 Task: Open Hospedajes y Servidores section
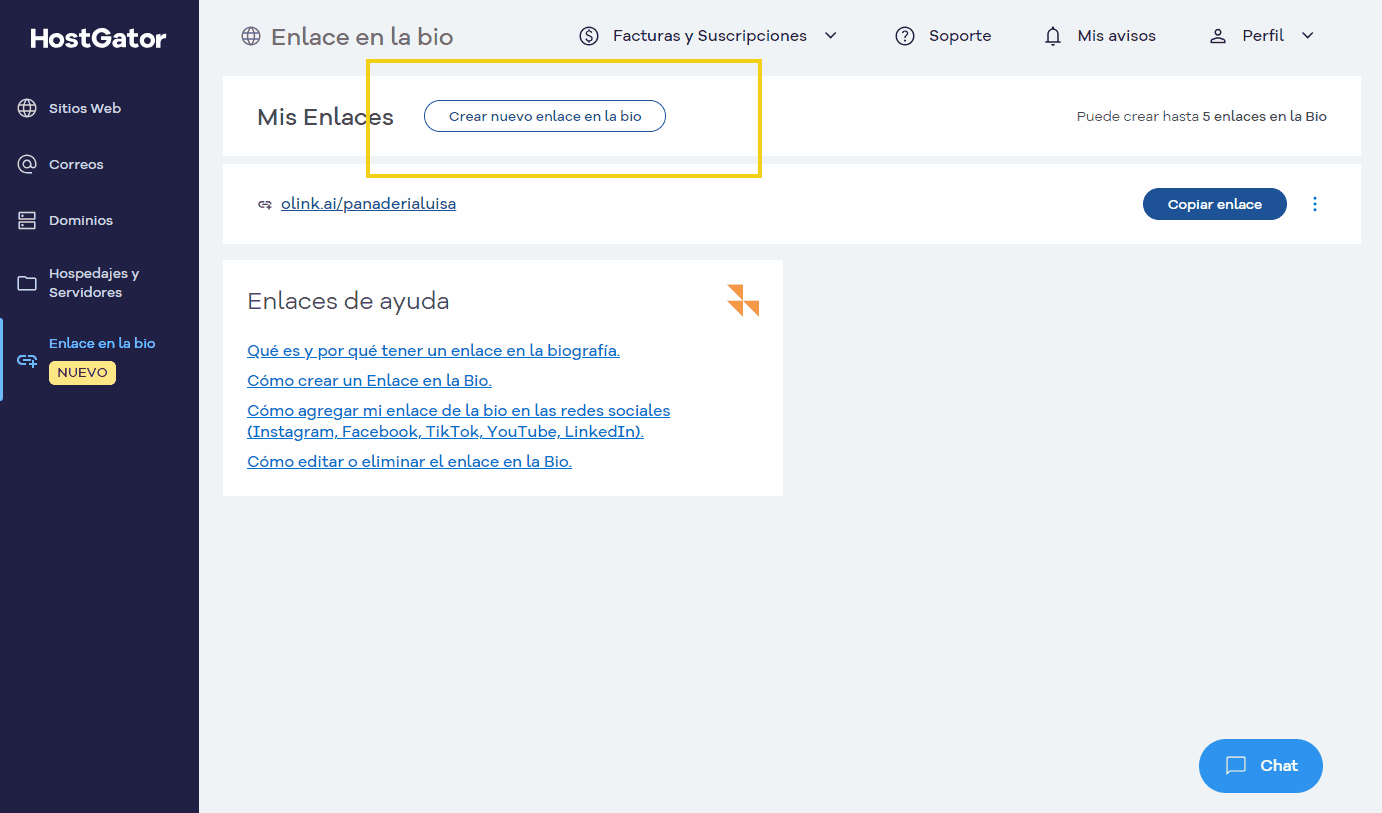[94, 283]
